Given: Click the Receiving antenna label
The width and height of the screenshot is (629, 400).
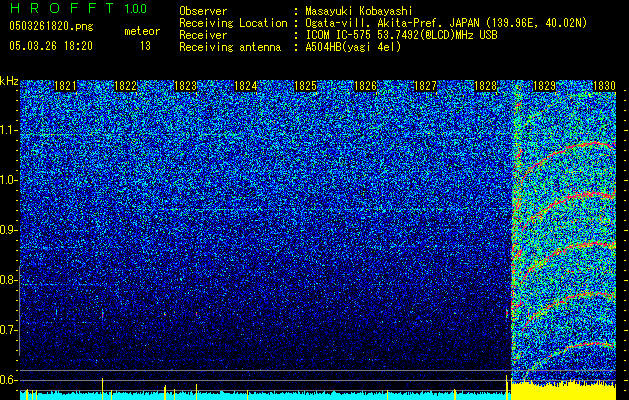Looking at the screenshot, I should [230, 47].
